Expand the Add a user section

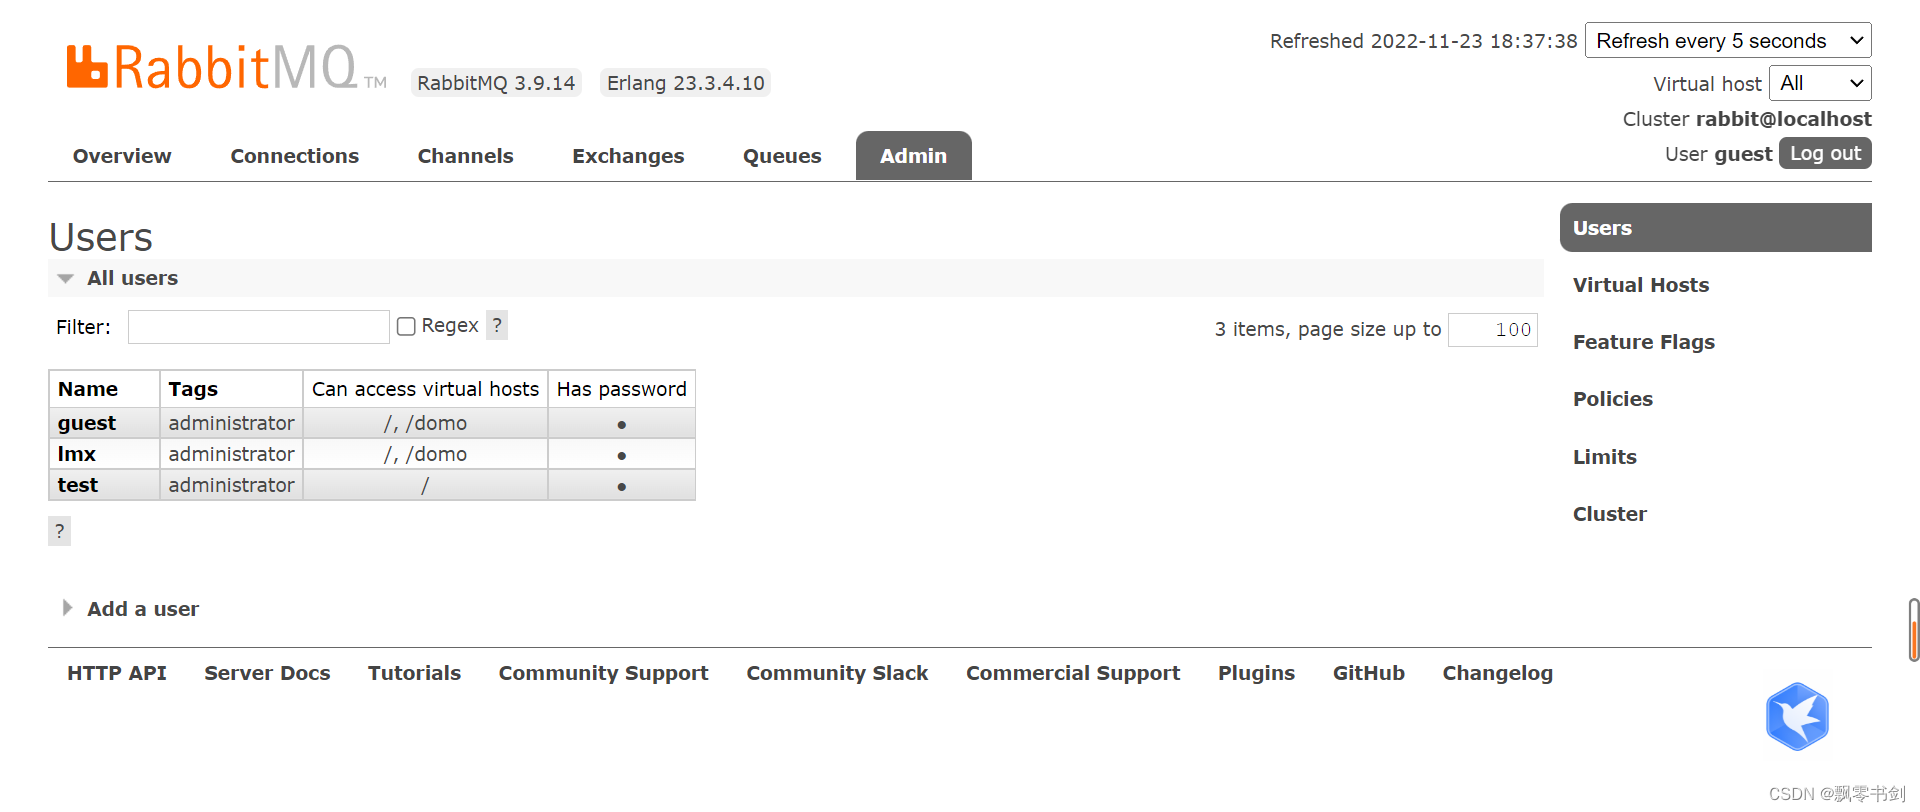click(142, 609)
